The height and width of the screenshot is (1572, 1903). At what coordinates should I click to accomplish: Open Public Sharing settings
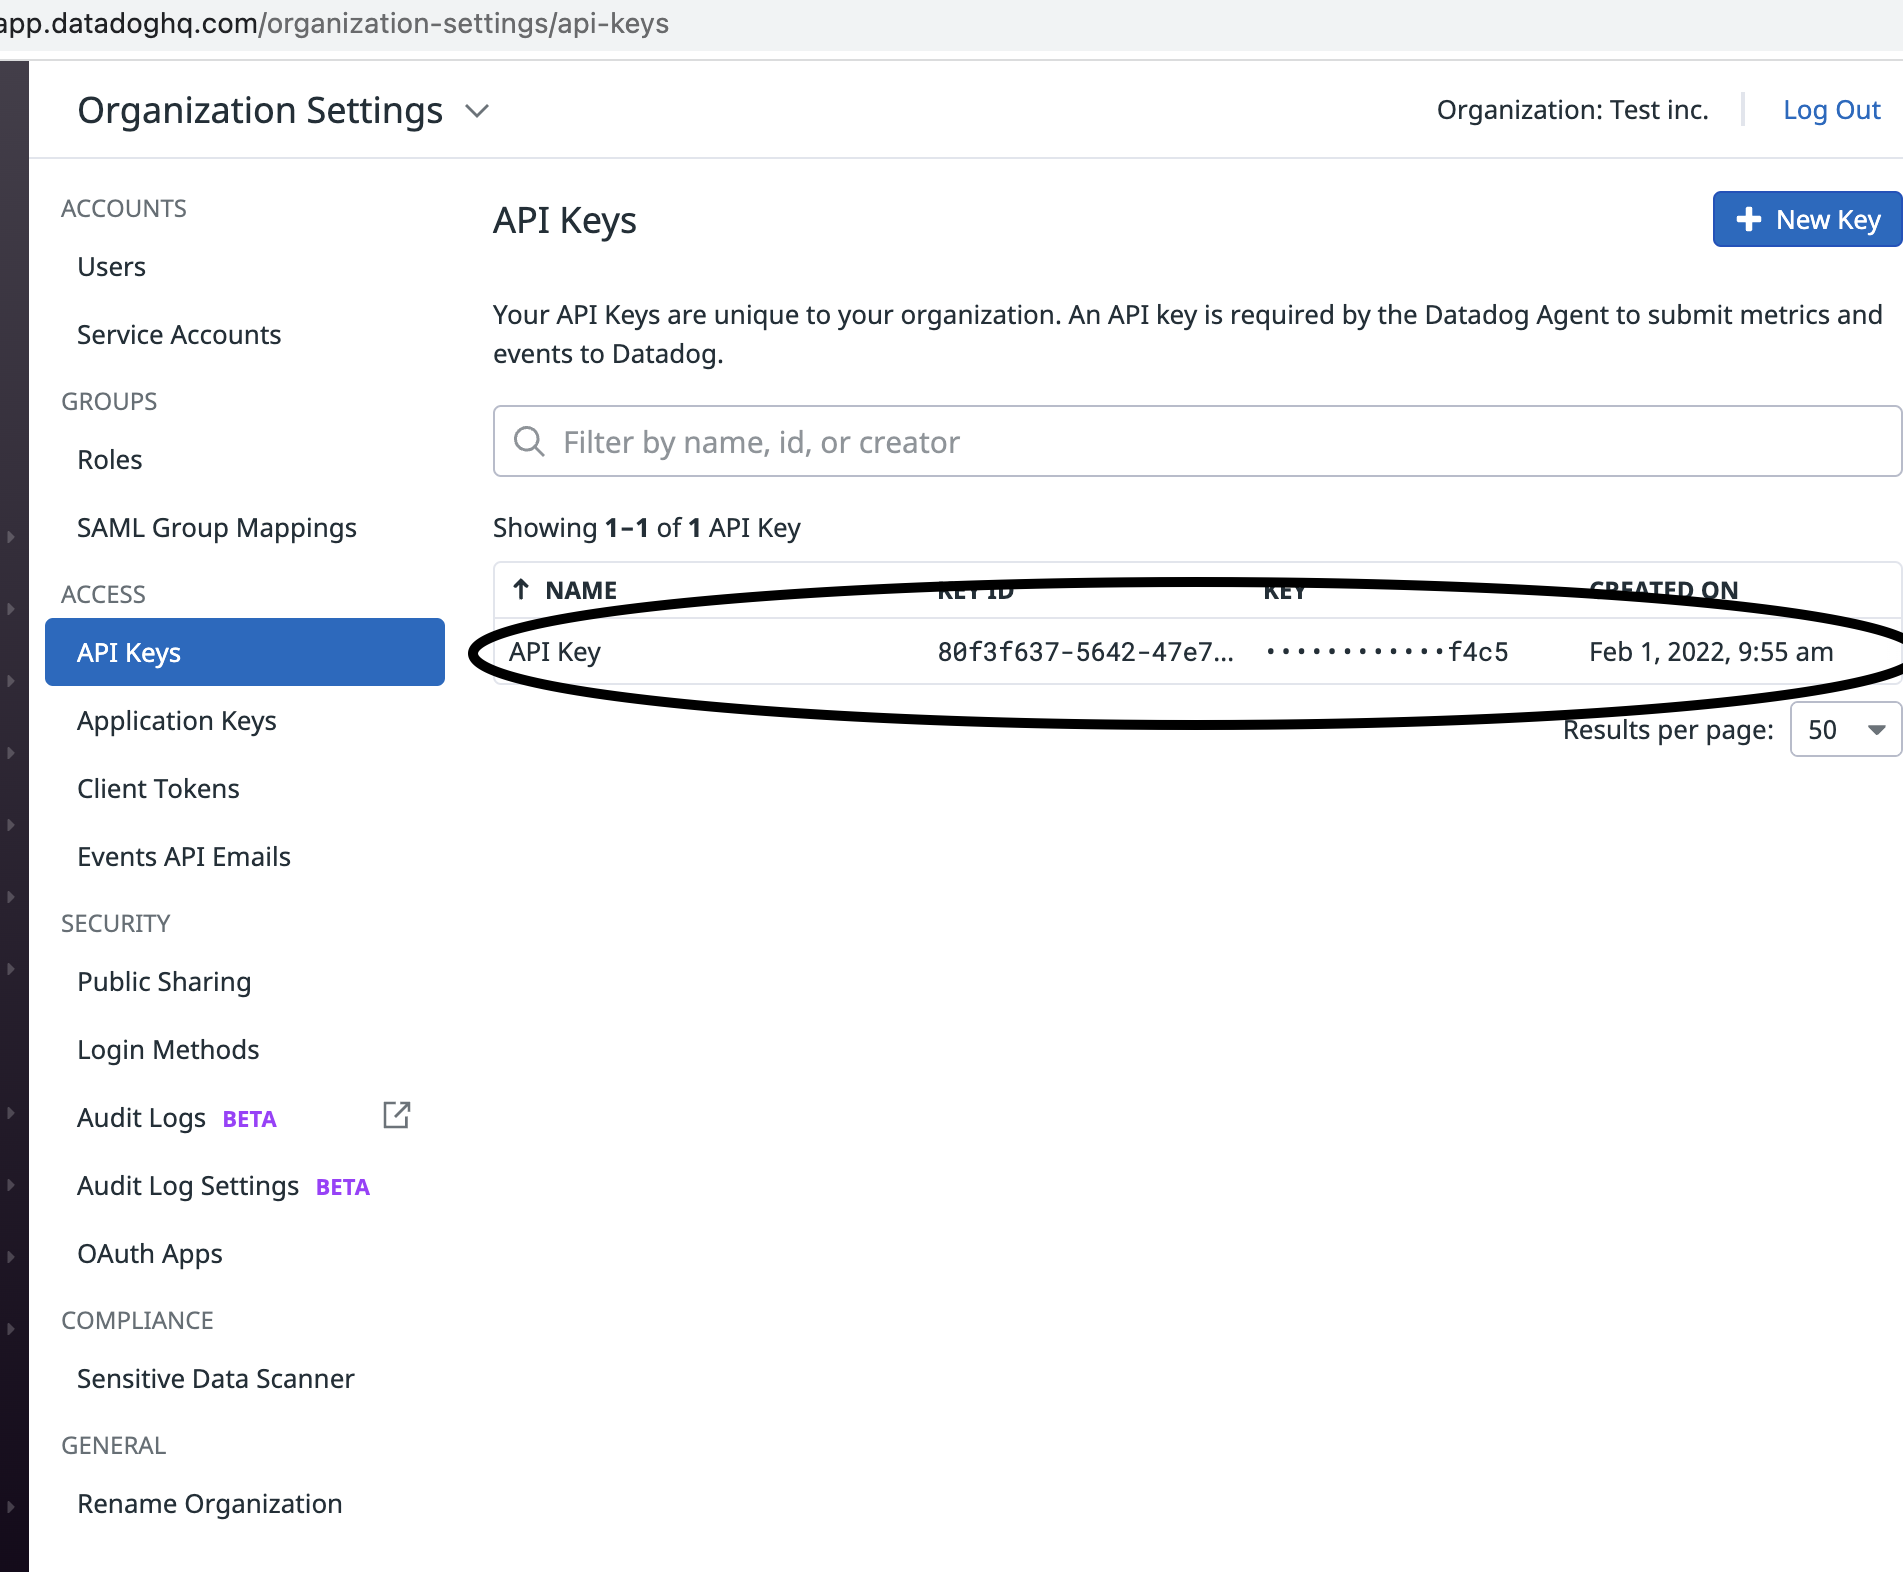(164, 982)
